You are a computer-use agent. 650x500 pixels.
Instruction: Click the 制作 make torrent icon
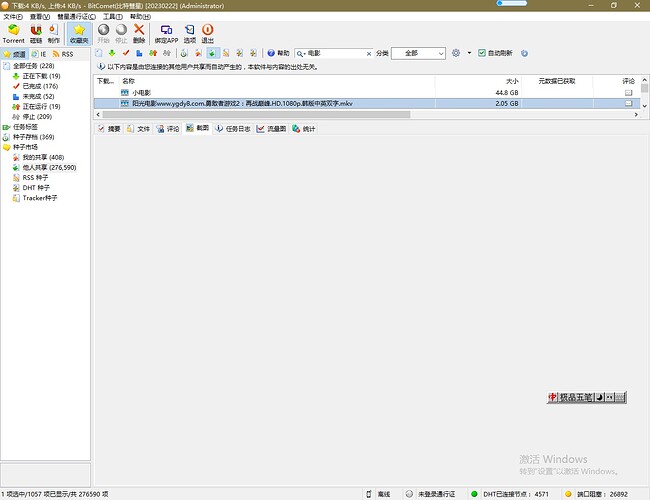[54, 33]
